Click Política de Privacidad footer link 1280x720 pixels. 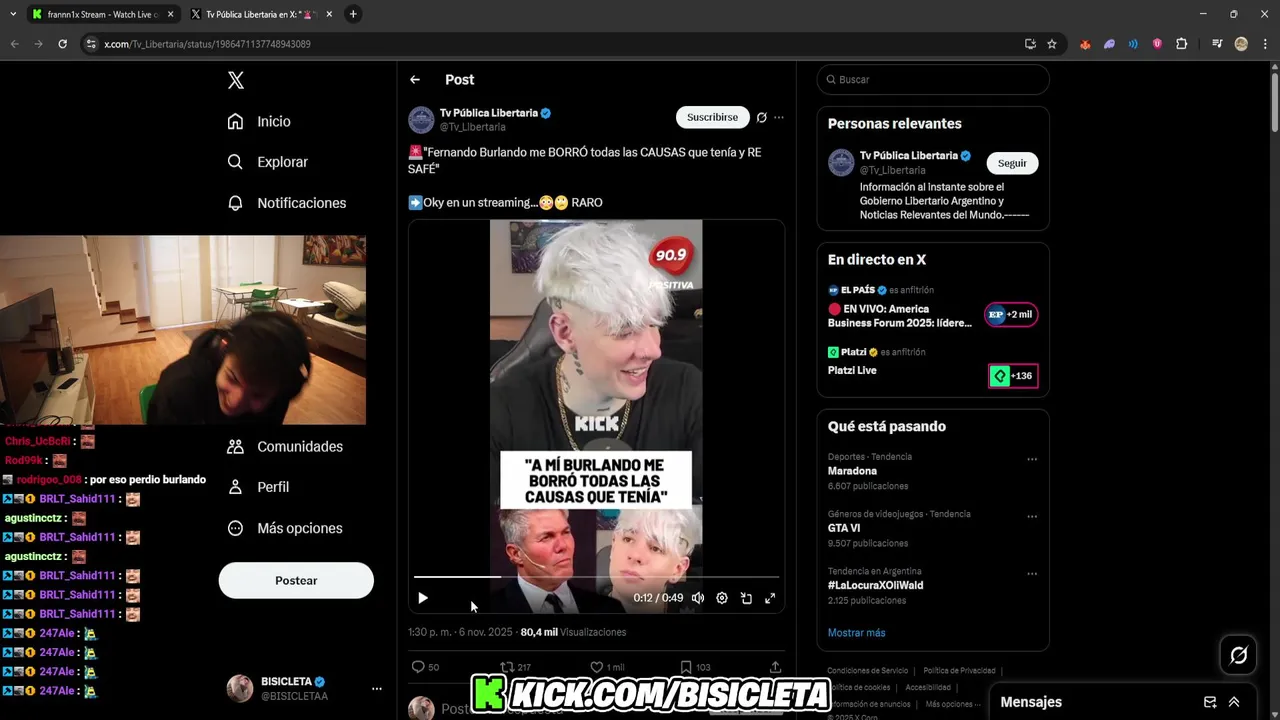(x=959, y=671)
